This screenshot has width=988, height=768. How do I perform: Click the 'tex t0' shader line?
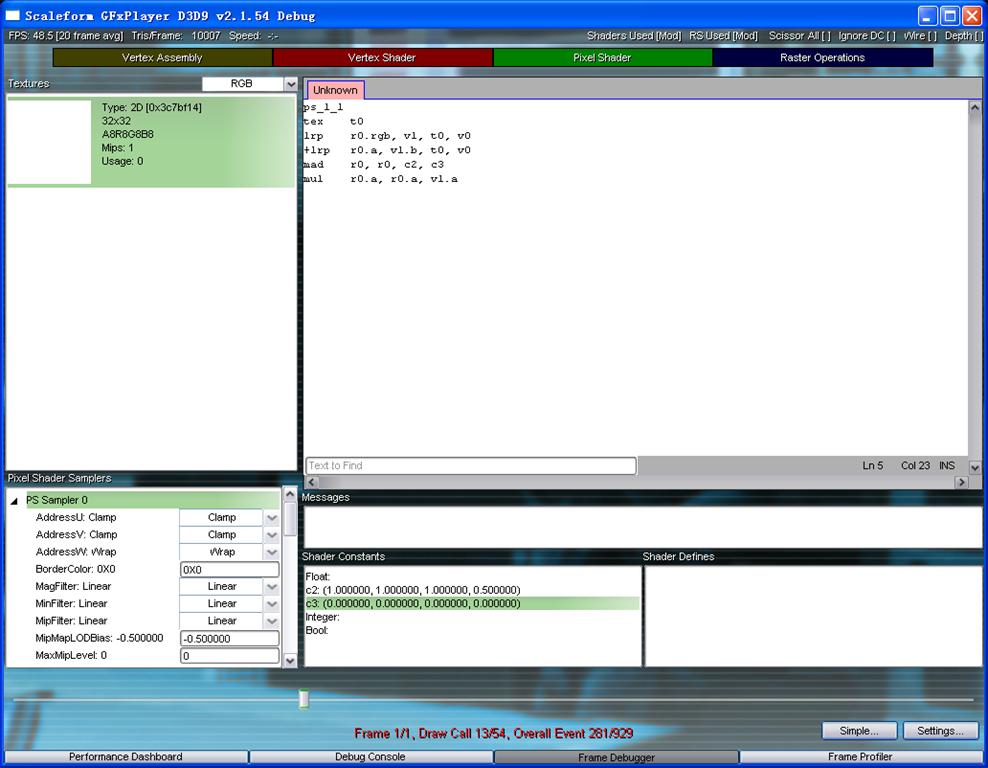[333, 122]
